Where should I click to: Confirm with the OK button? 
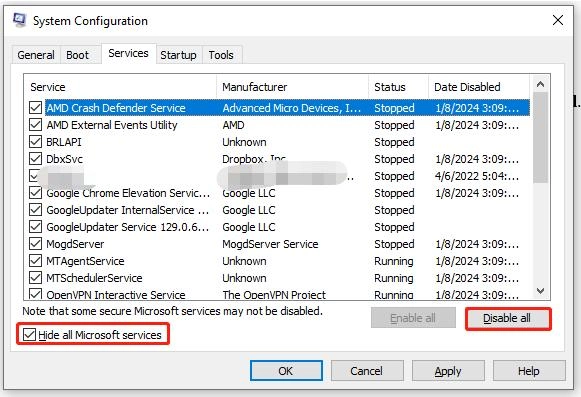tap(286, 371)
